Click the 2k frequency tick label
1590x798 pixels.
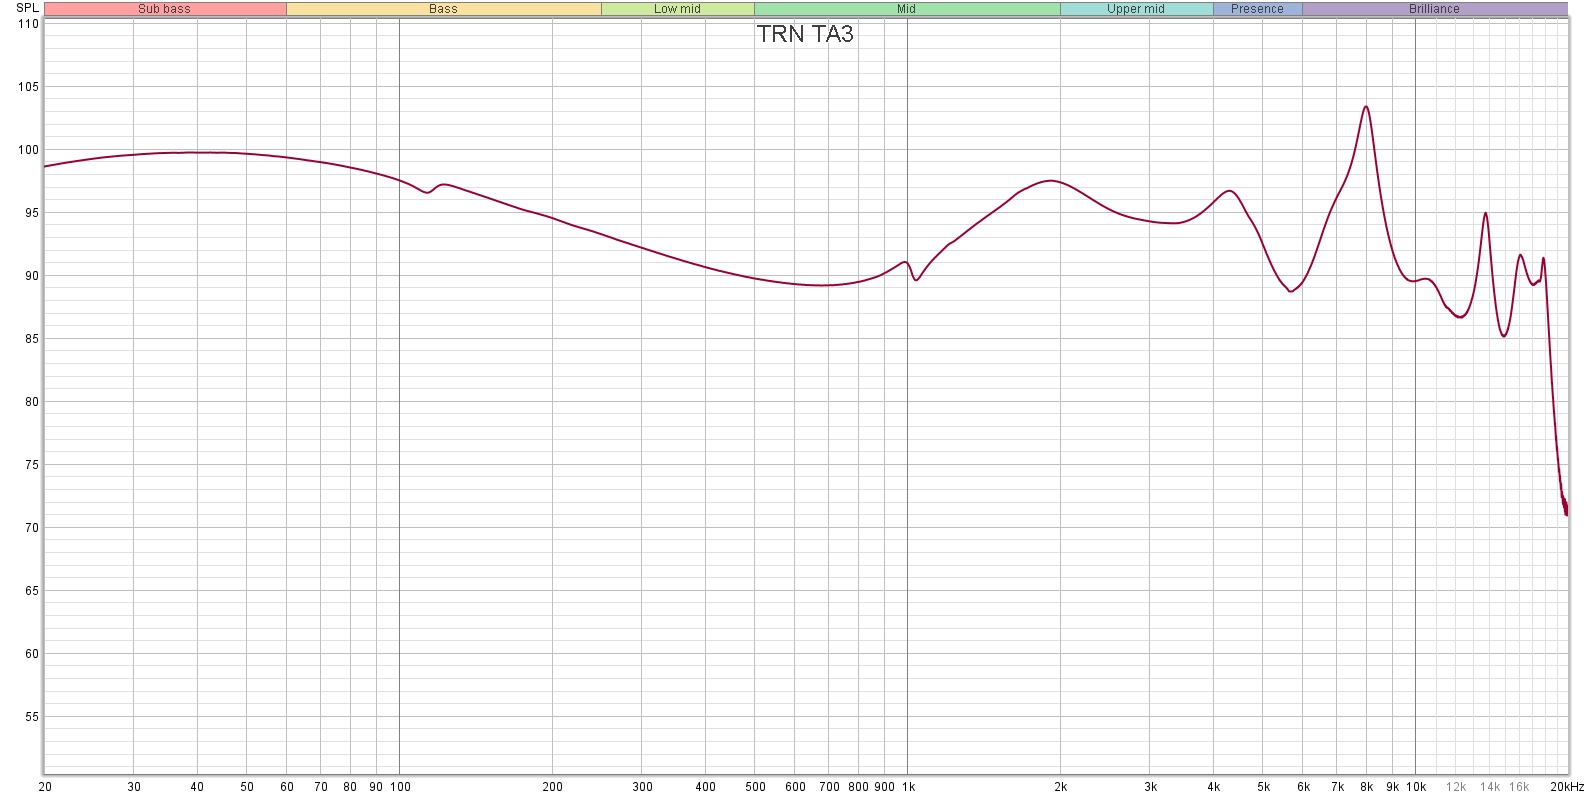pyautogui.click(x=1061, y=787)
